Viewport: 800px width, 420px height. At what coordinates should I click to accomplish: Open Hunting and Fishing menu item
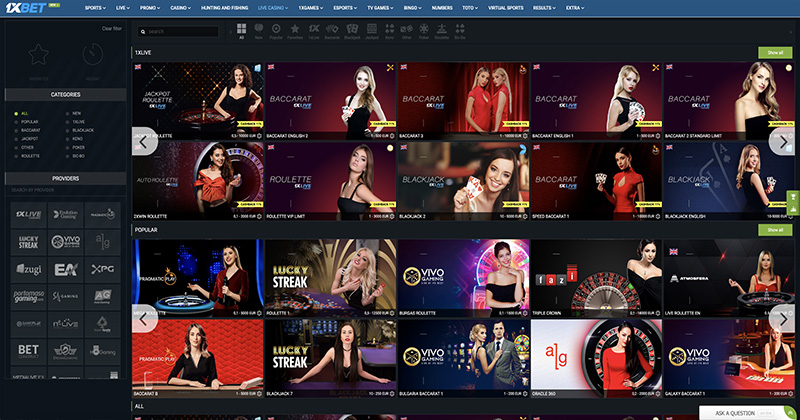tap(224, 8)
